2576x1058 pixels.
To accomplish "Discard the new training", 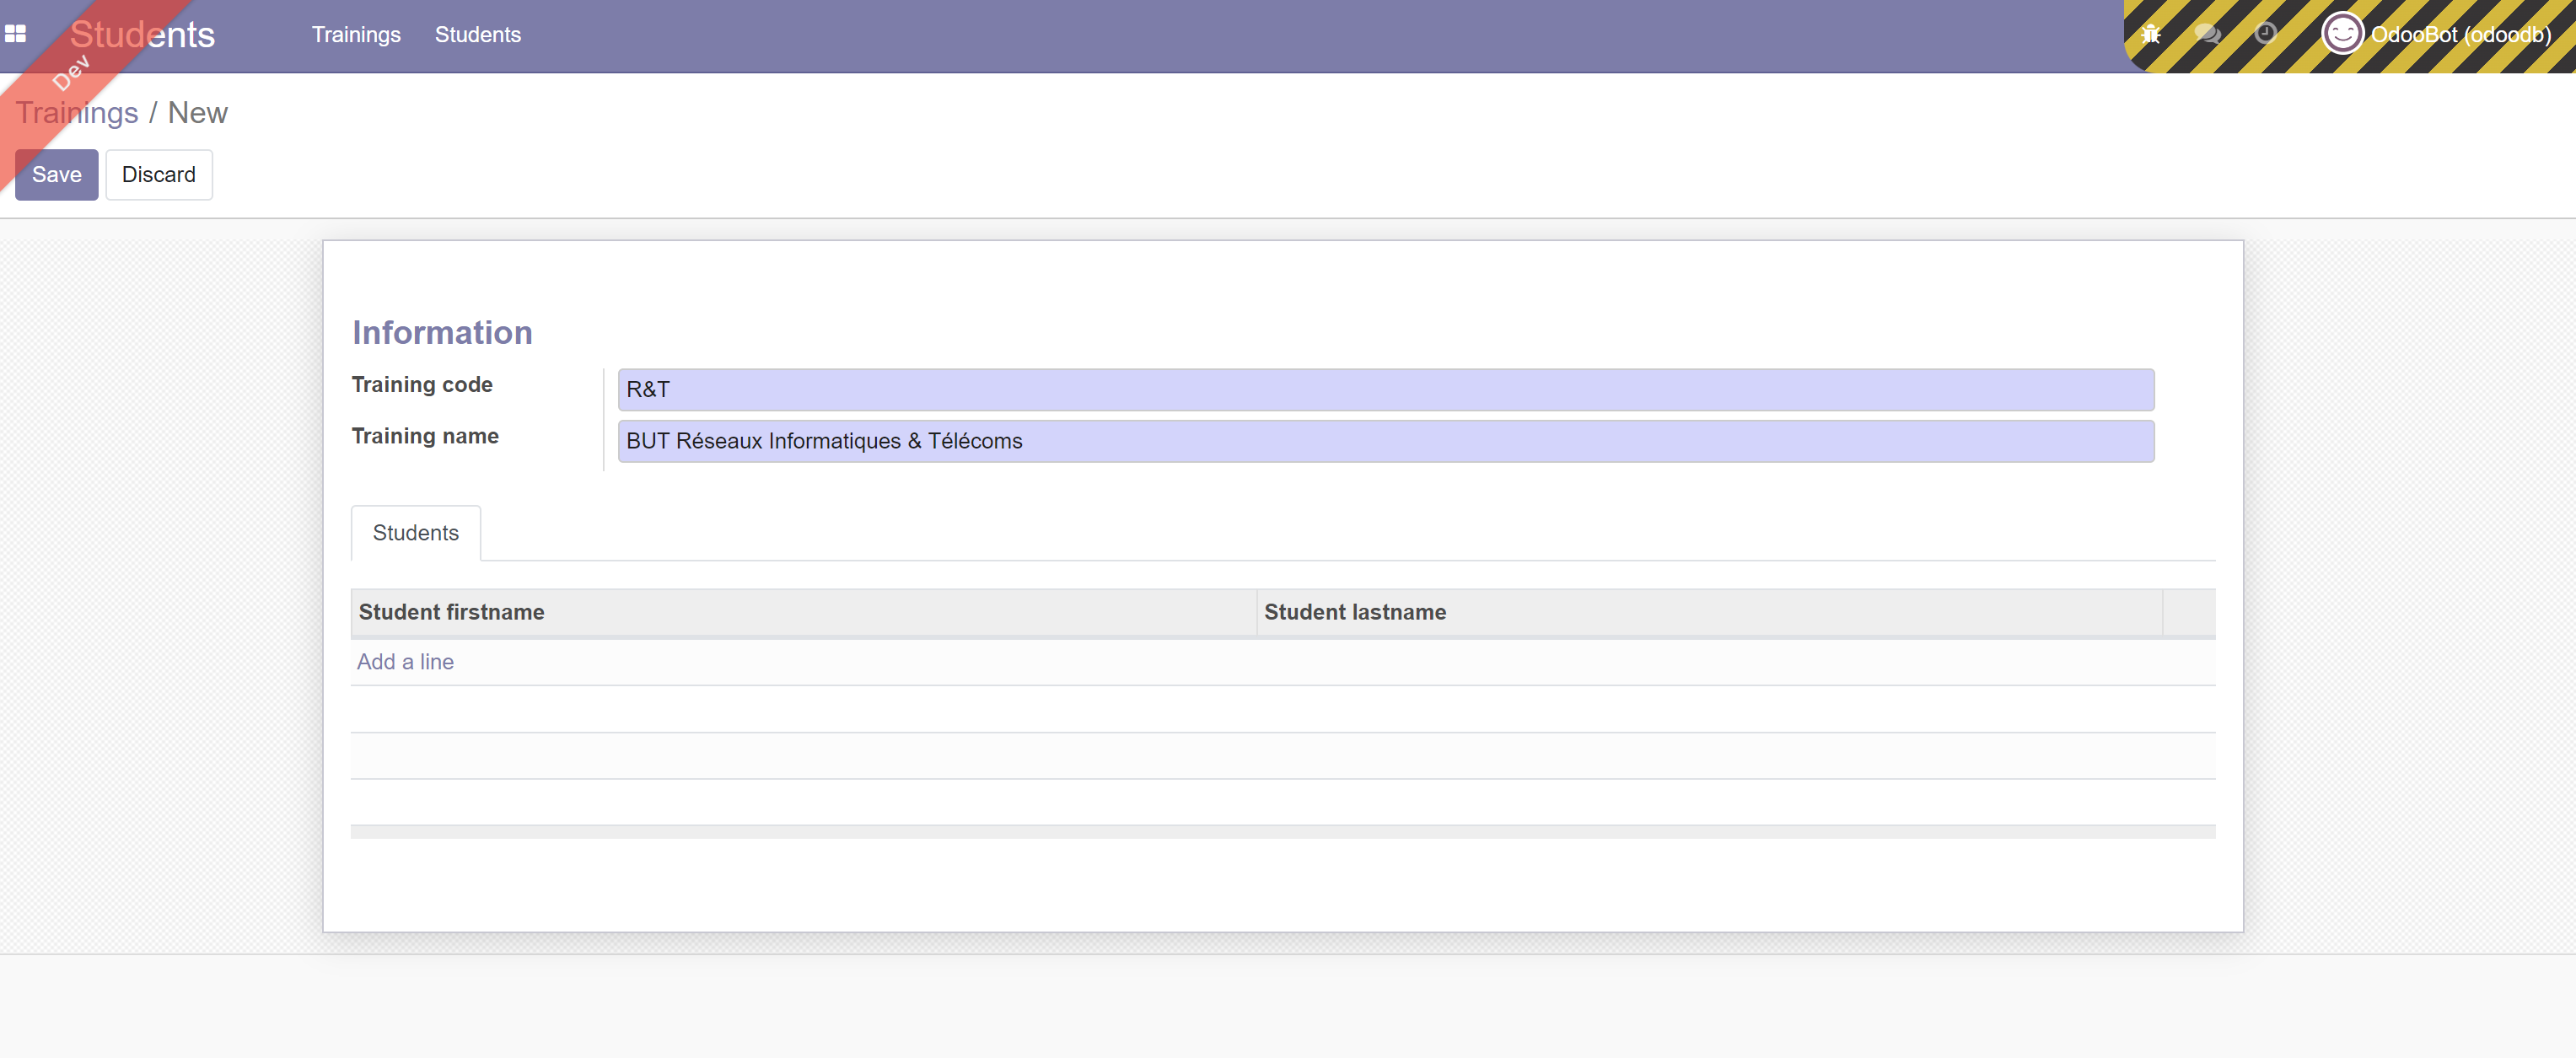I will [x=158, y=174].
